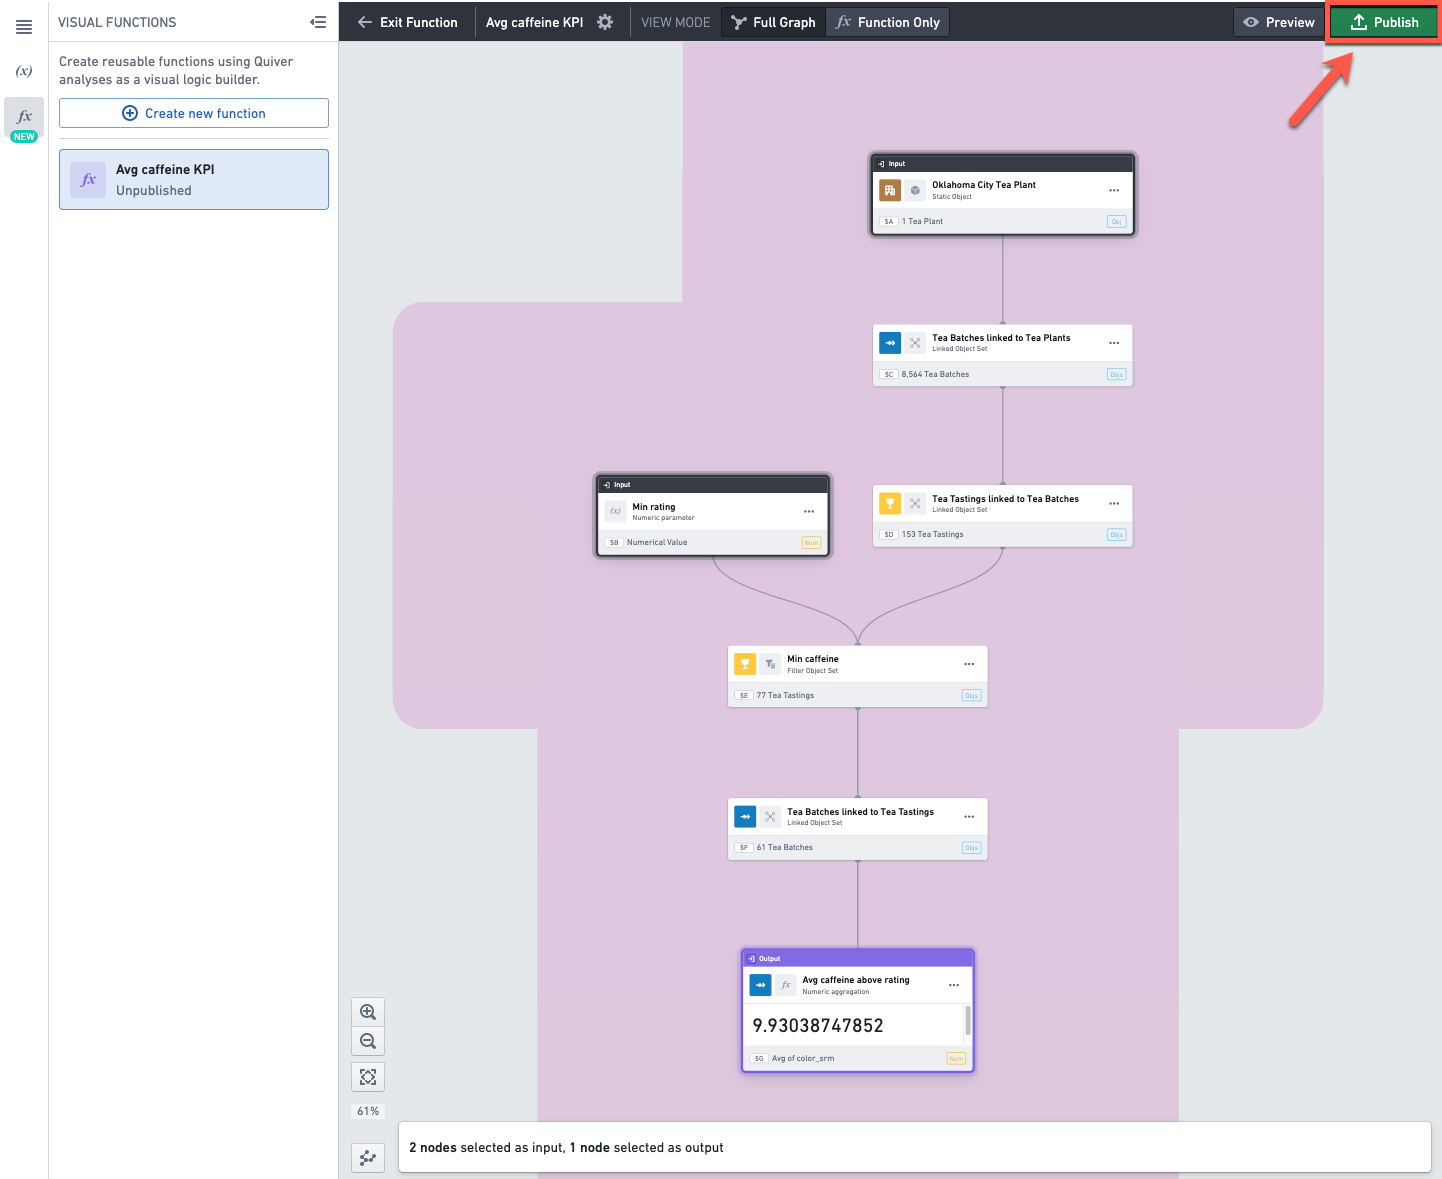Click the Objs badge on Min caffeine node
The width and height of the screenshot is (1442, 1179).
971,695
